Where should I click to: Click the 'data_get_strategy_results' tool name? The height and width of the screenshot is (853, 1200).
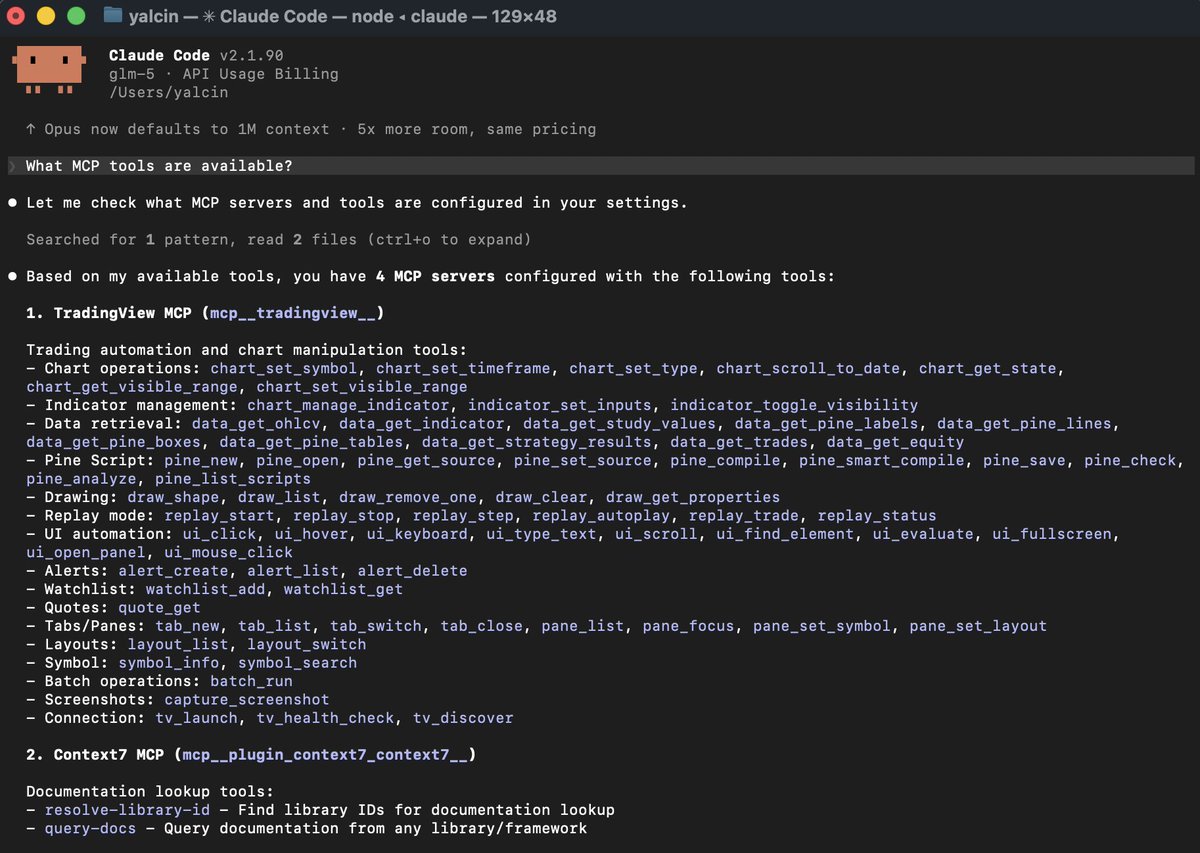coord(537,442)
